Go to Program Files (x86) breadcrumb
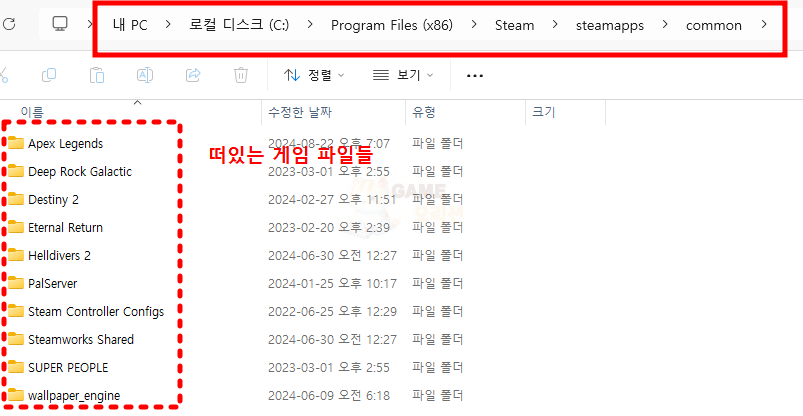The width and height of the screenshot is (803, 416). [392, 25]
